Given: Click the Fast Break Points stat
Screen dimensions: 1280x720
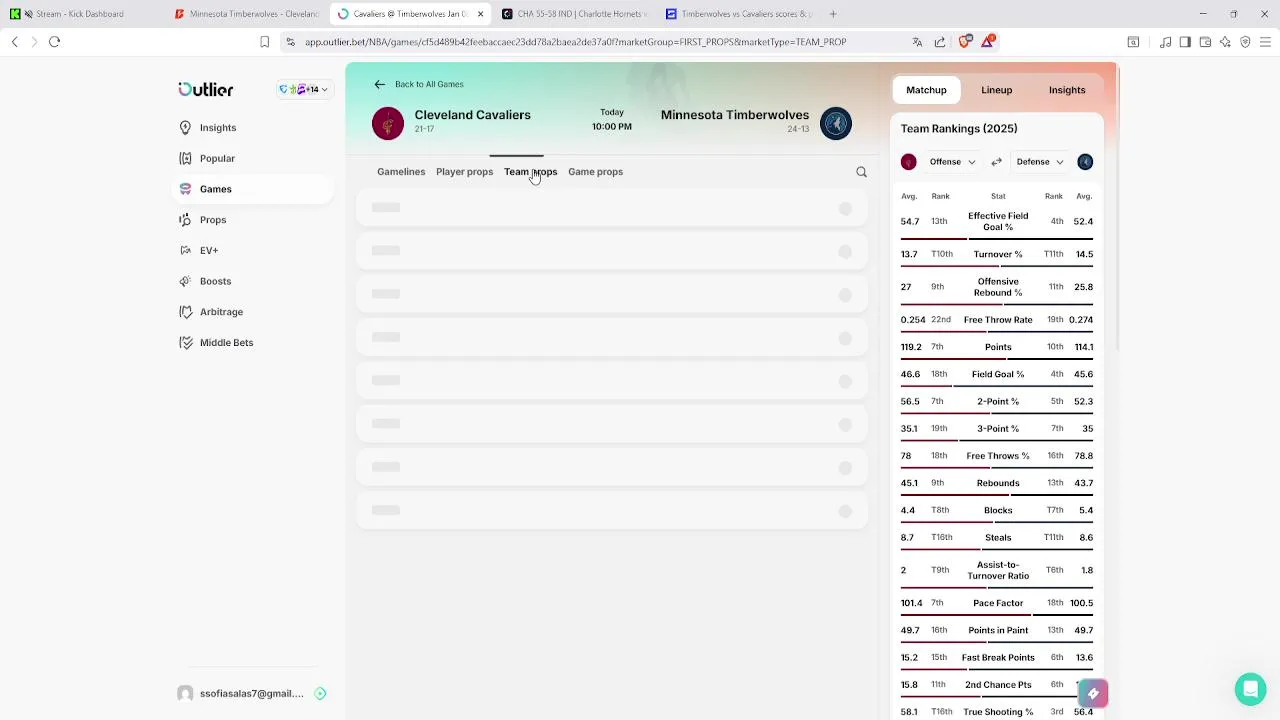Looking at the screenshot, I should 998,658.
